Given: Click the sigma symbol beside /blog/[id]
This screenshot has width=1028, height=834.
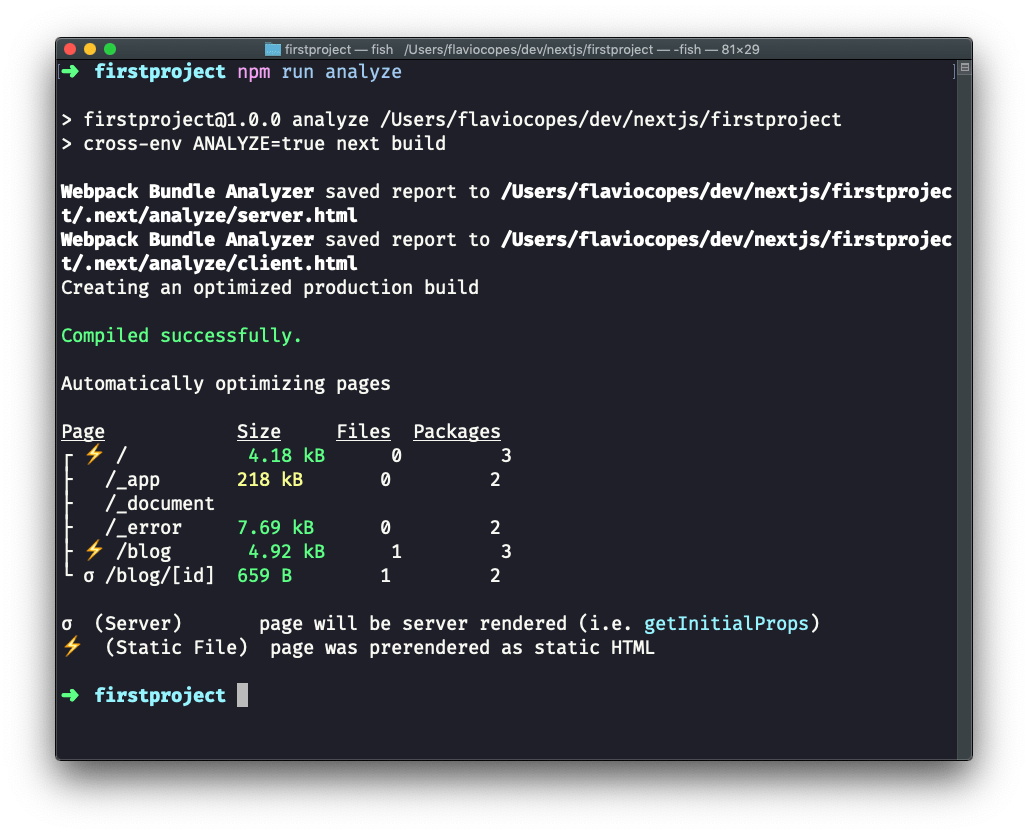Looking at the screenshot, I should click(89, 575).
